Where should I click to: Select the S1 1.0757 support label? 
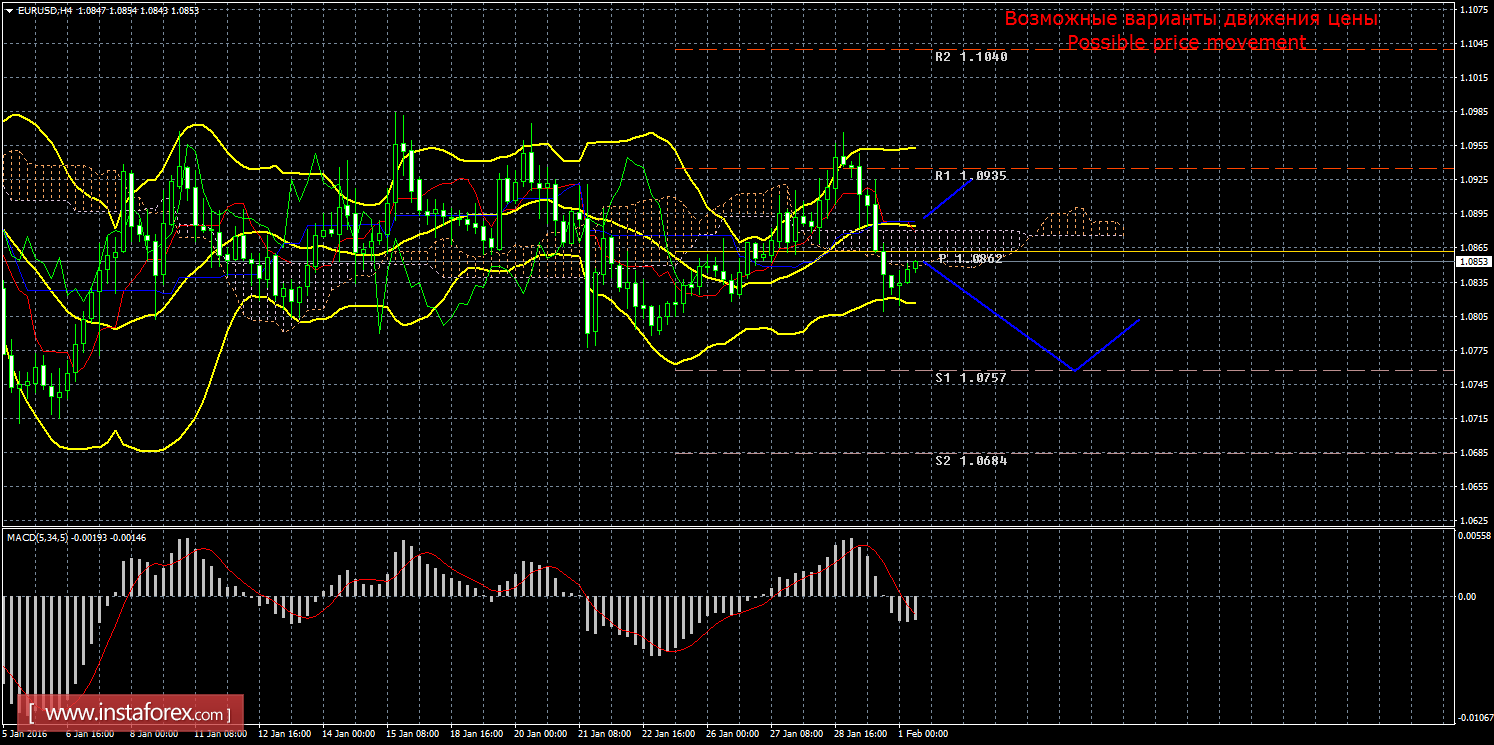coord(970,377)
